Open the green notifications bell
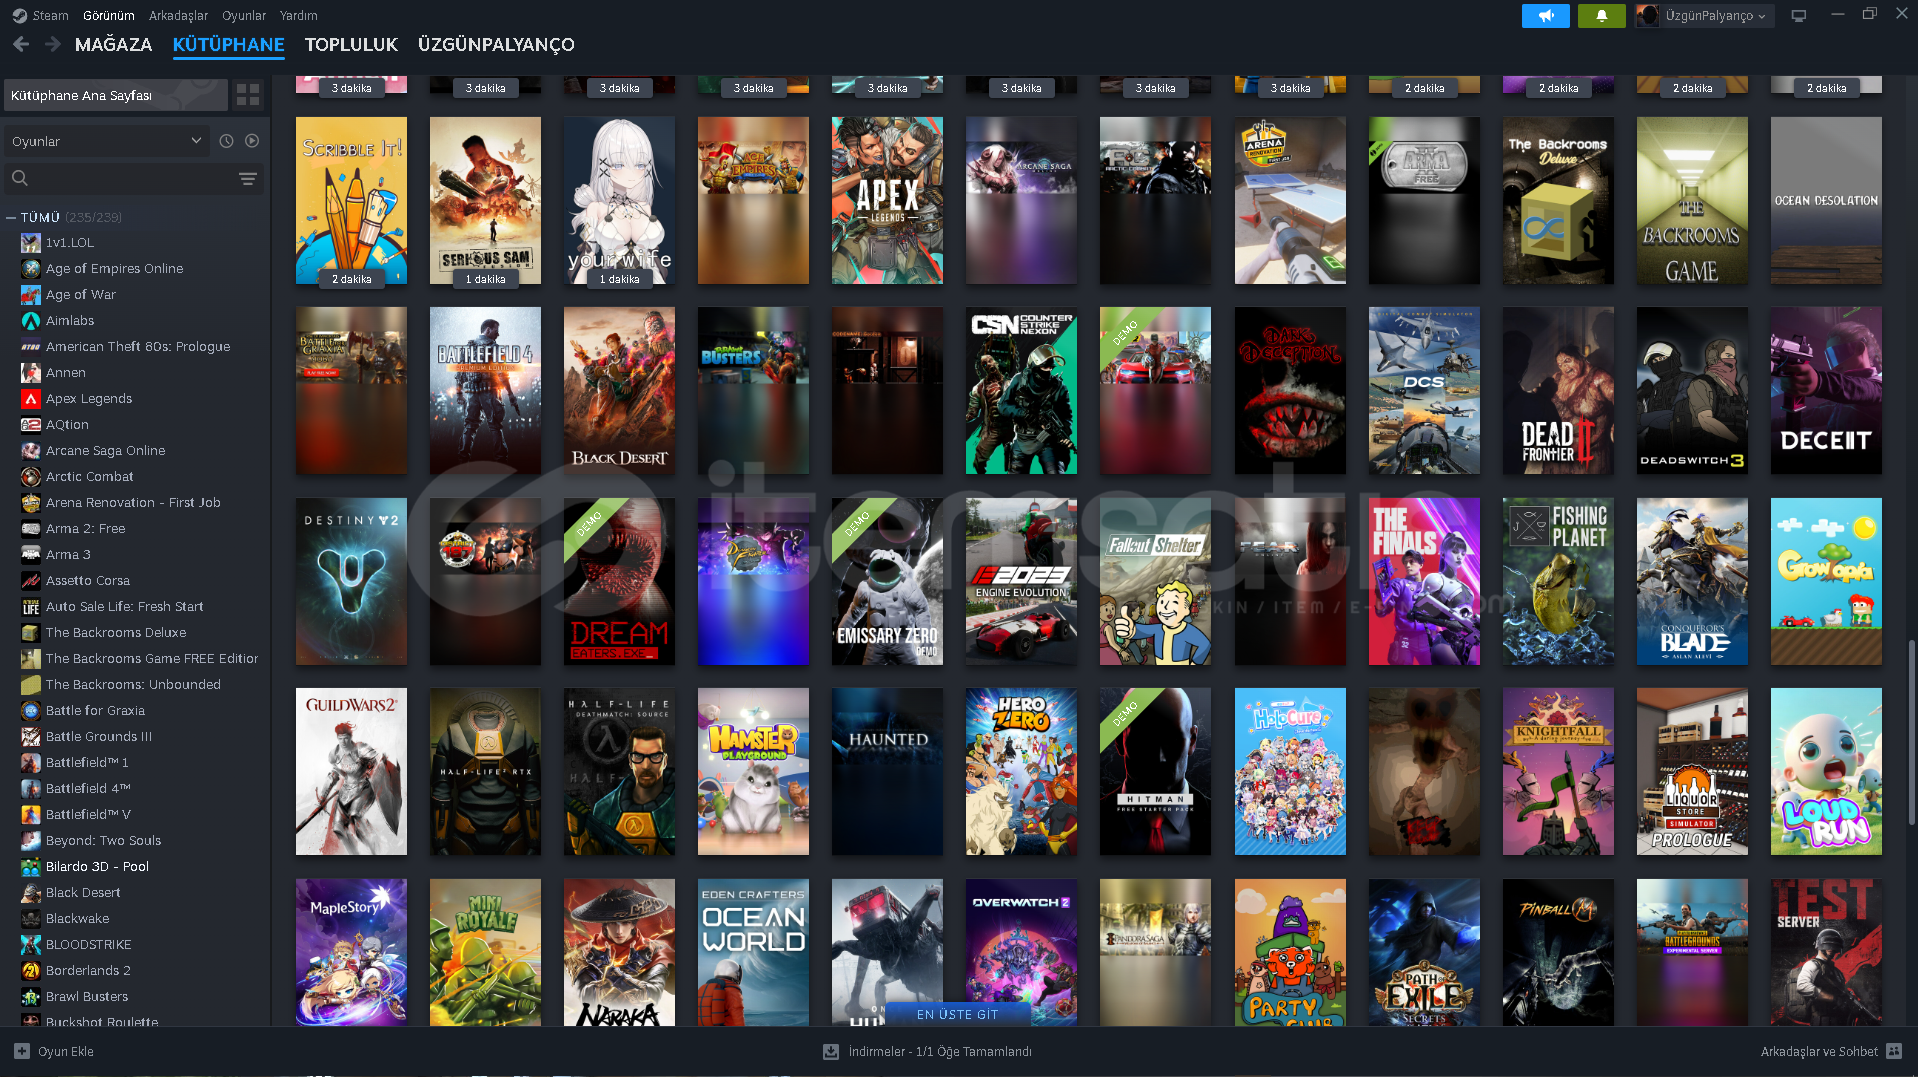The height and width of the screenshot is (1077, 1918). click(x=1602, y=16)
